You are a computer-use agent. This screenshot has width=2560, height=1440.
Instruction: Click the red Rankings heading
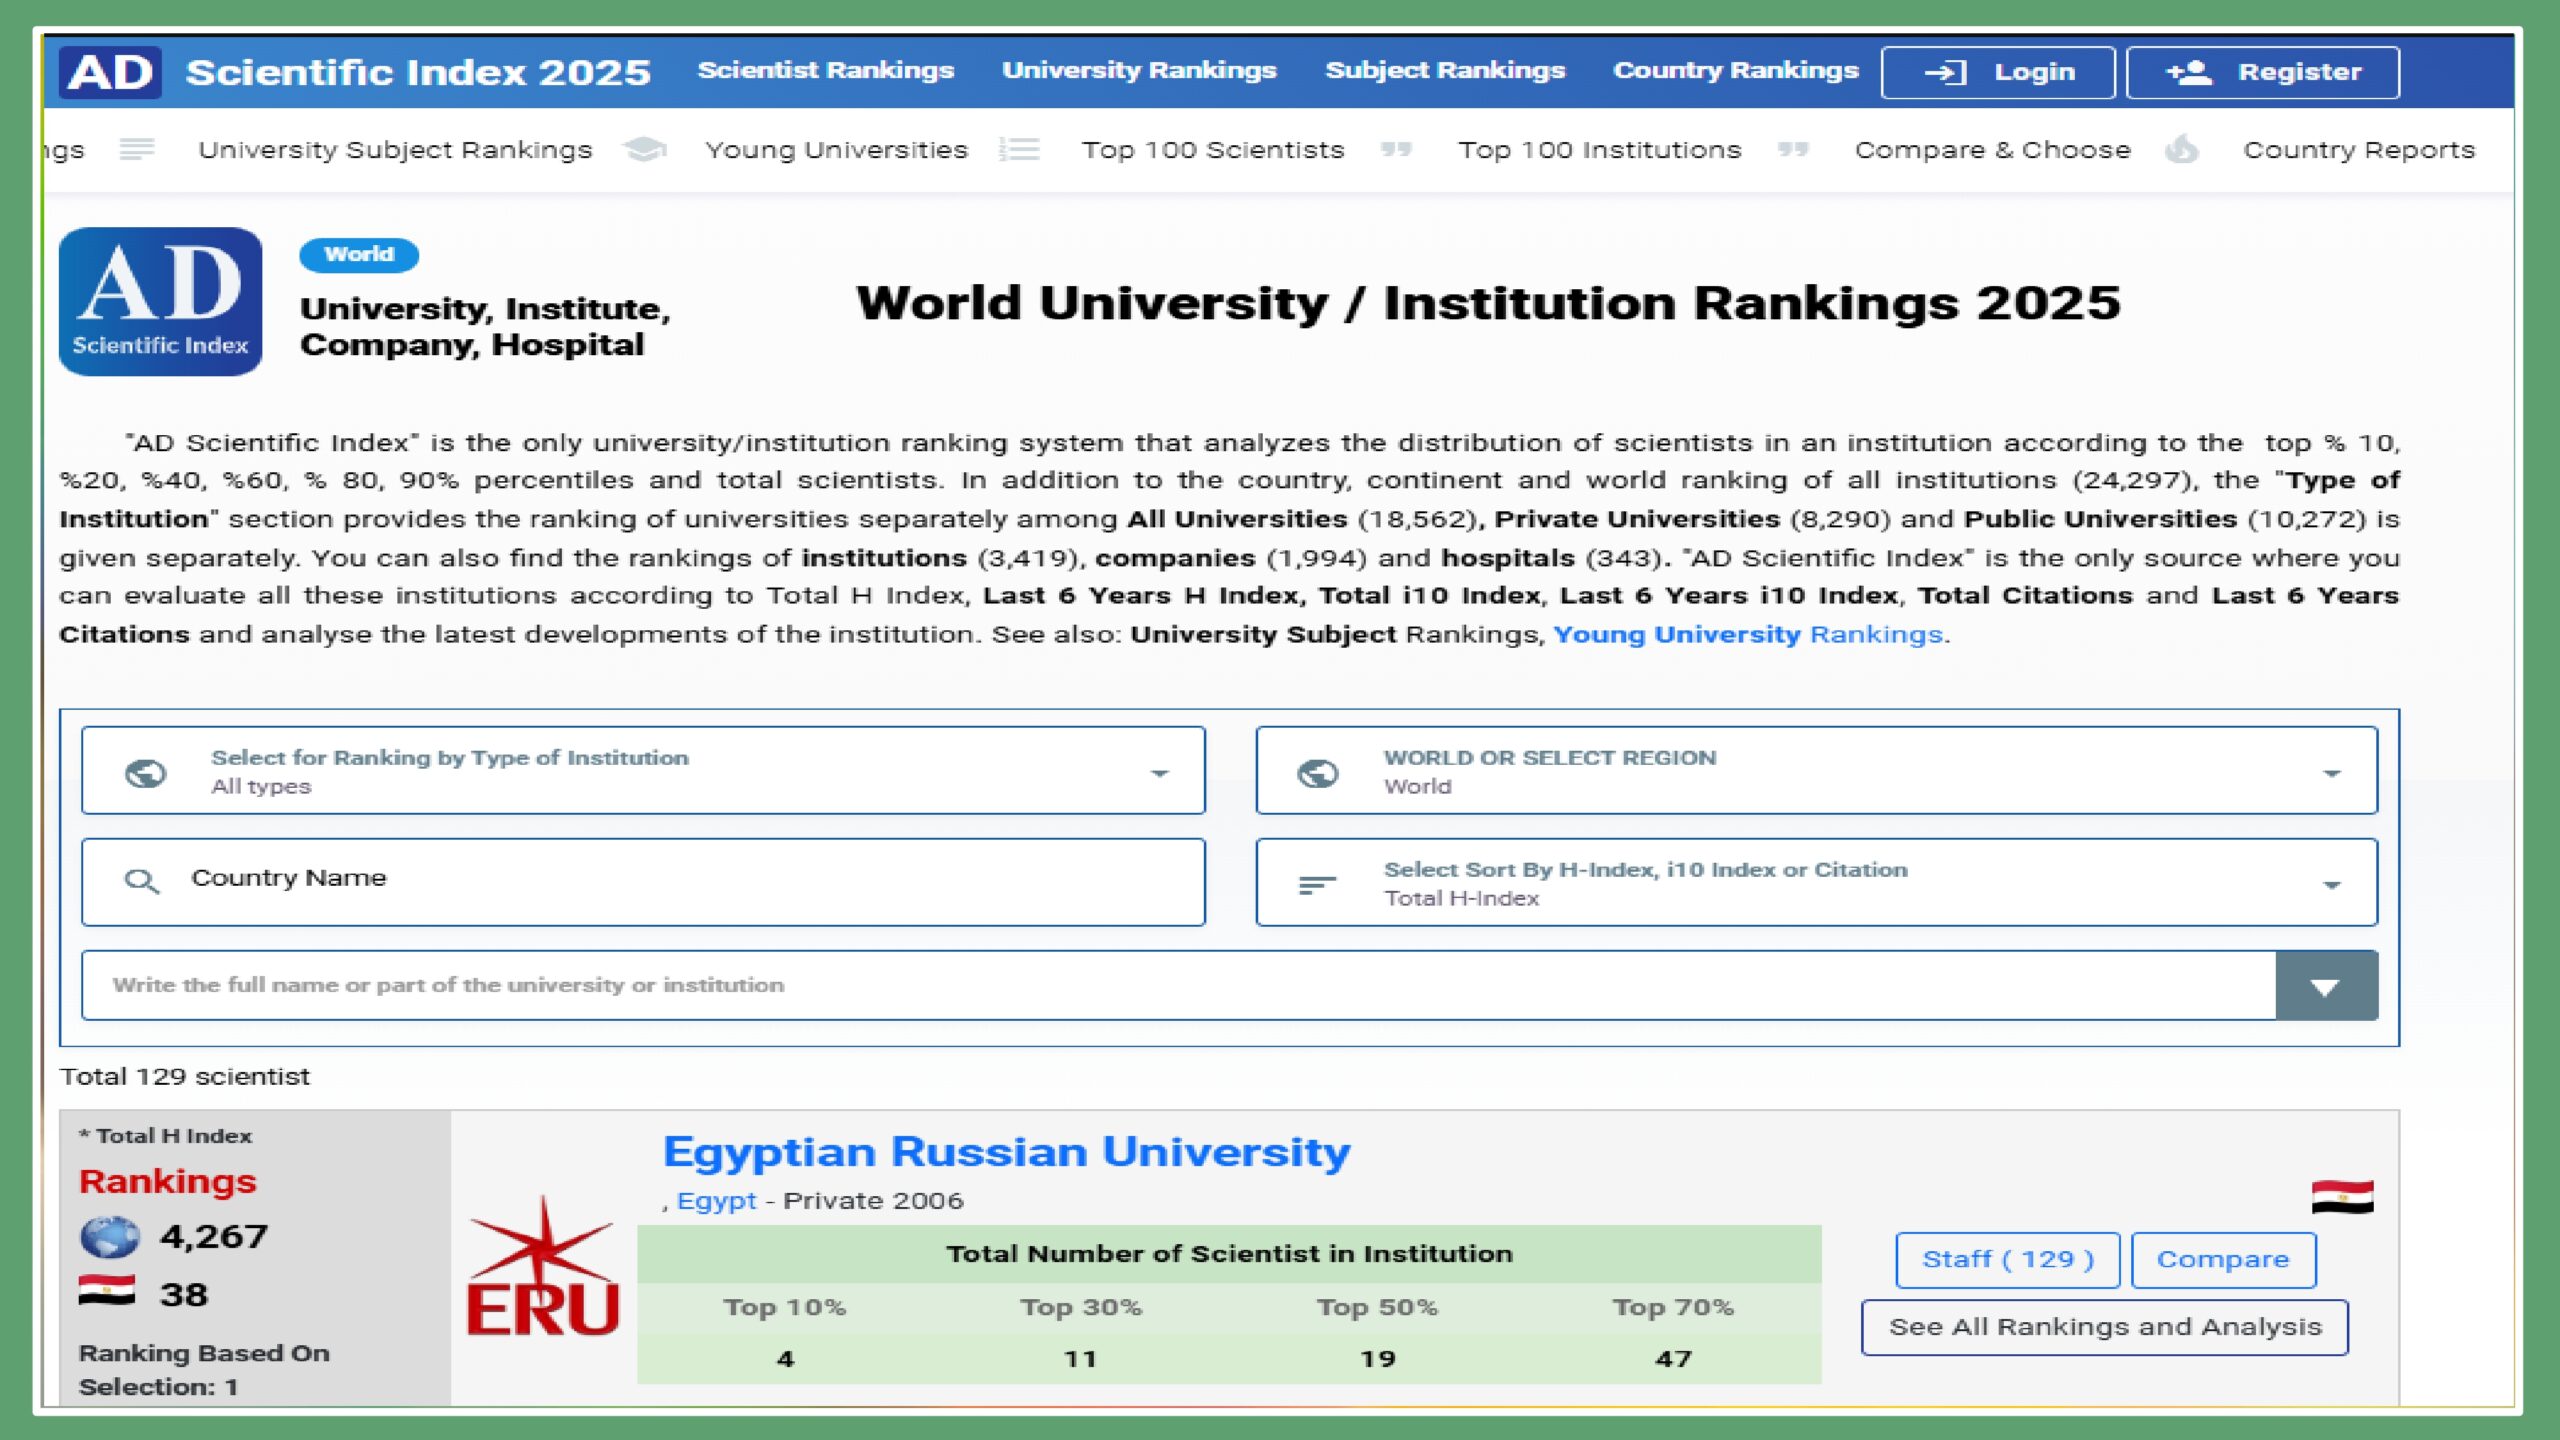pyautogui.click(x=168, y=1182)
